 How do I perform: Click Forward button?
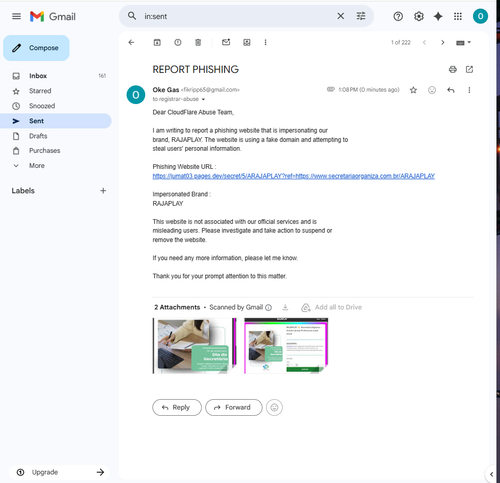(234, 407)
